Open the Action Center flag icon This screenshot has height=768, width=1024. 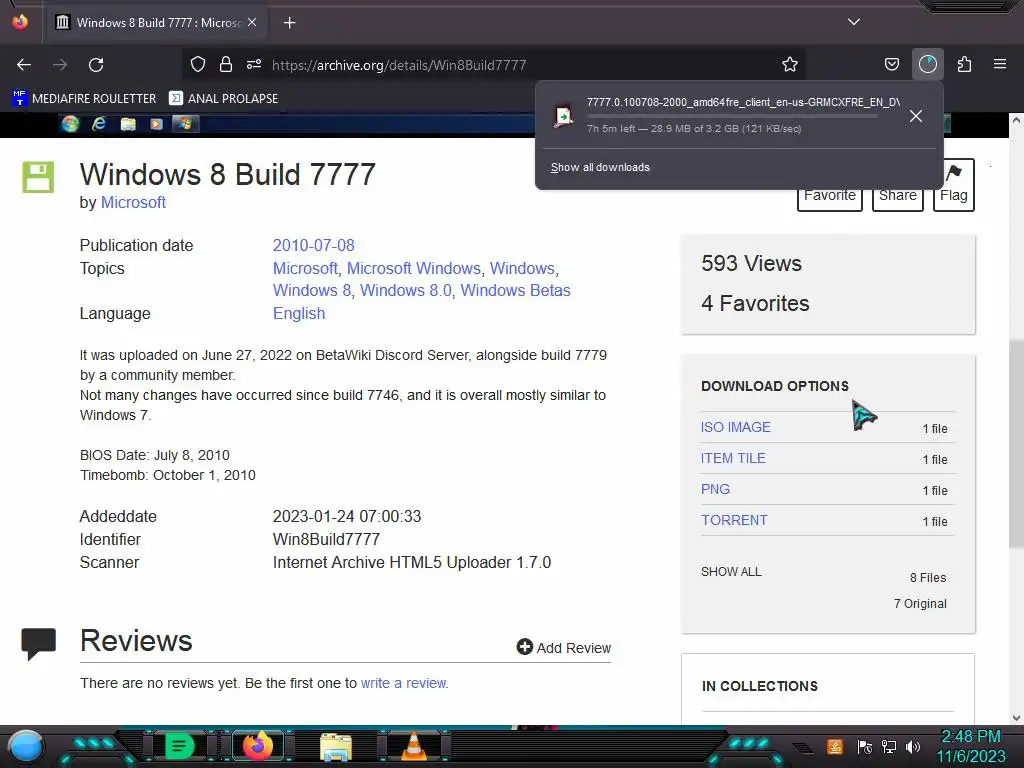[x=864, y=746]
